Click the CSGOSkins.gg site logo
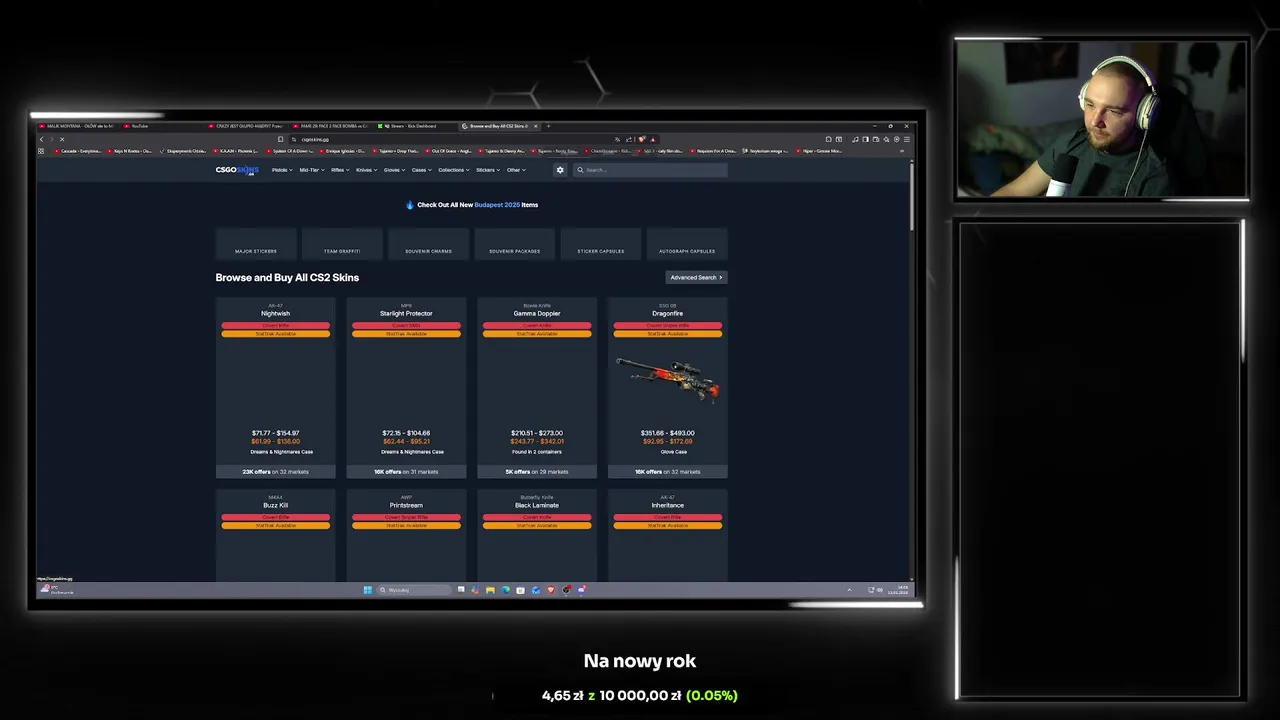Screen dimensions: 1280x720 click(x=237, y=170)
